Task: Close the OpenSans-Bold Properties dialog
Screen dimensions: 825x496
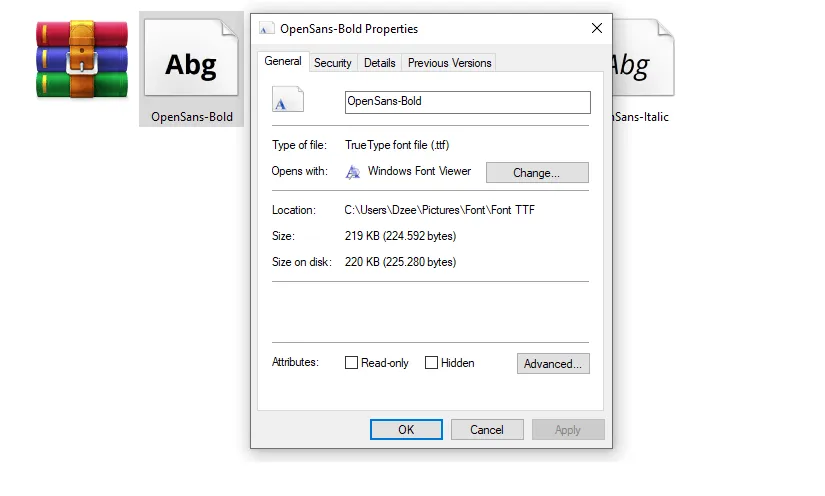Action: pyautogui.click(x=597, y=28)
